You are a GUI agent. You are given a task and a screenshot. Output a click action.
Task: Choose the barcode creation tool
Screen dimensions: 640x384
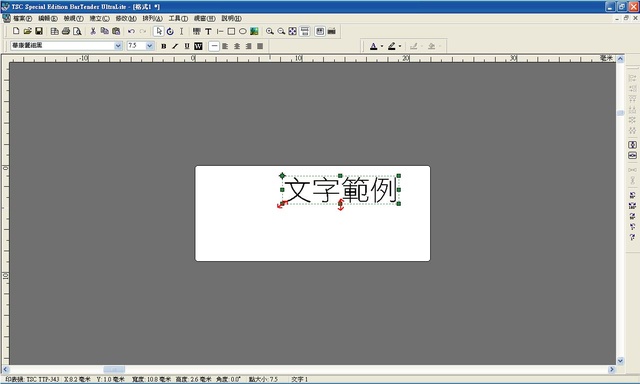click(x=197, y=31)
